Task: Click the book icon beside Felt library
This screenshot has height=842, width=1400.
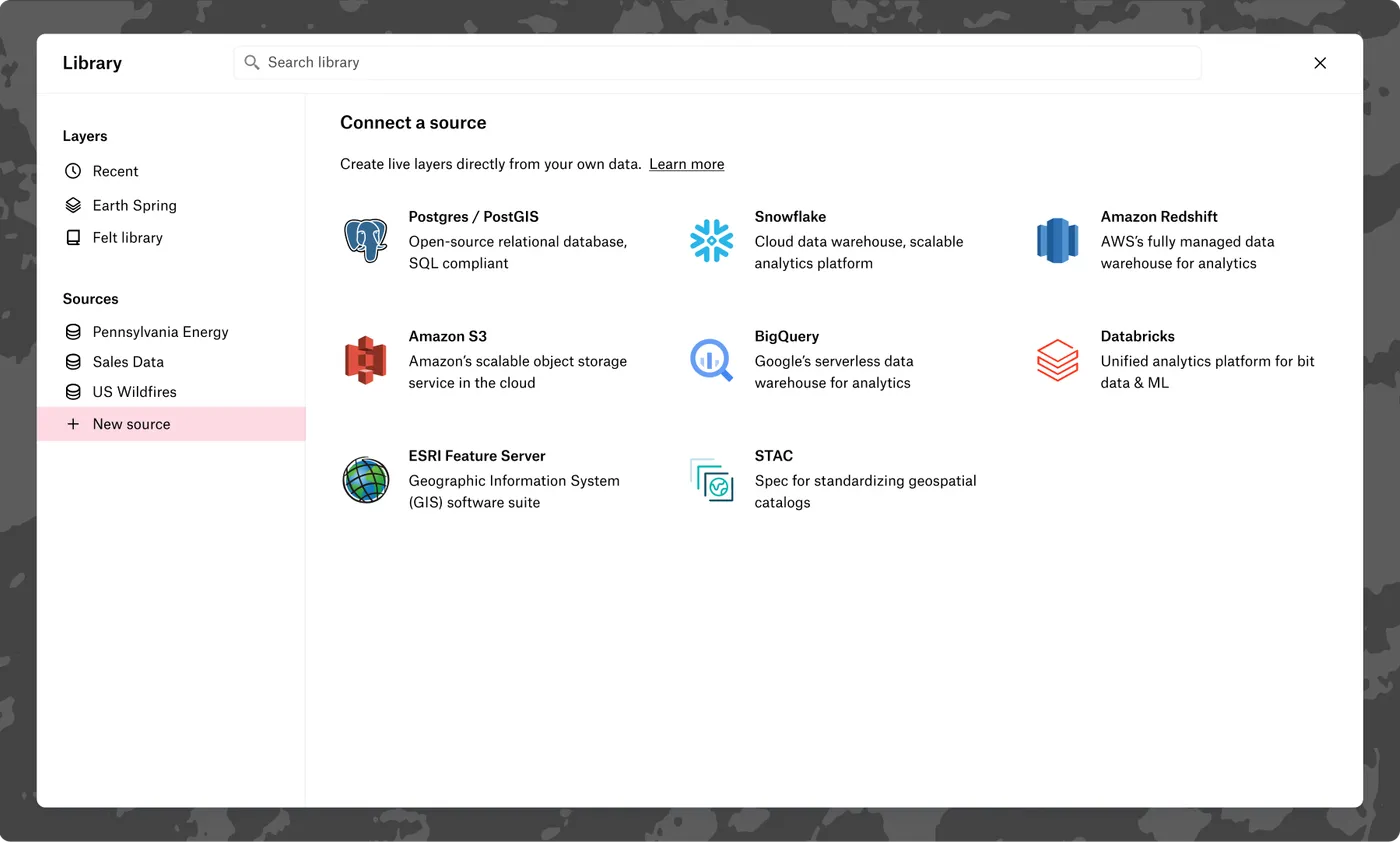Action: (73, 237)
